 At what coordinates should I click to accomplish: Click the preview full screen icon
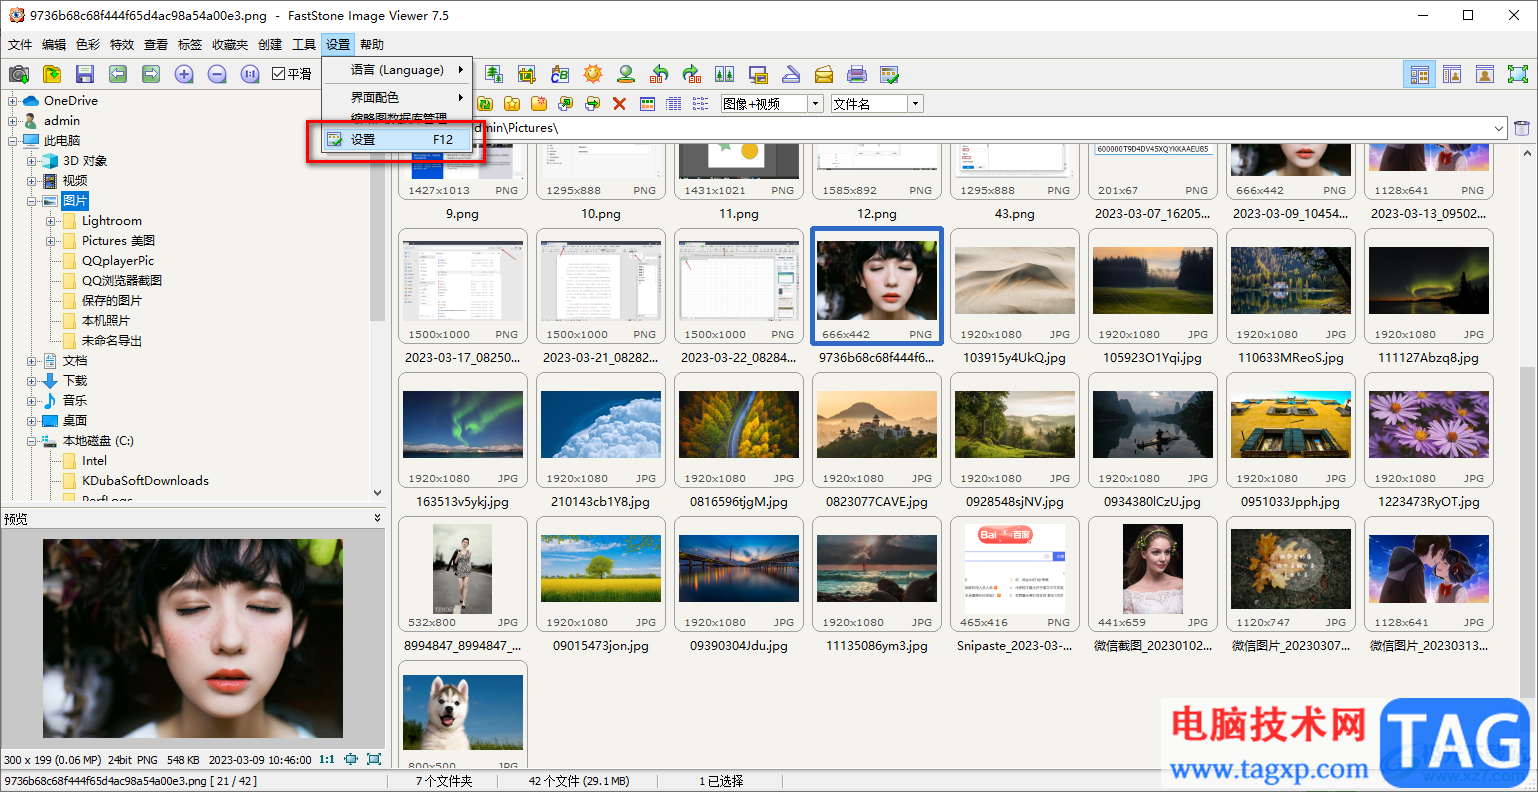tap(374, 759)
